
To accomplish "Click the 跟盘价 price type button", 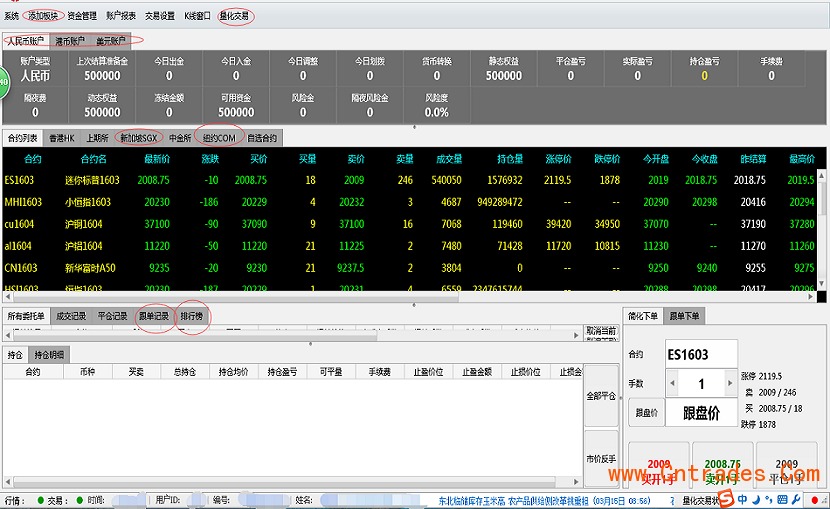I will pyautogui.click(x=645, y=412).
